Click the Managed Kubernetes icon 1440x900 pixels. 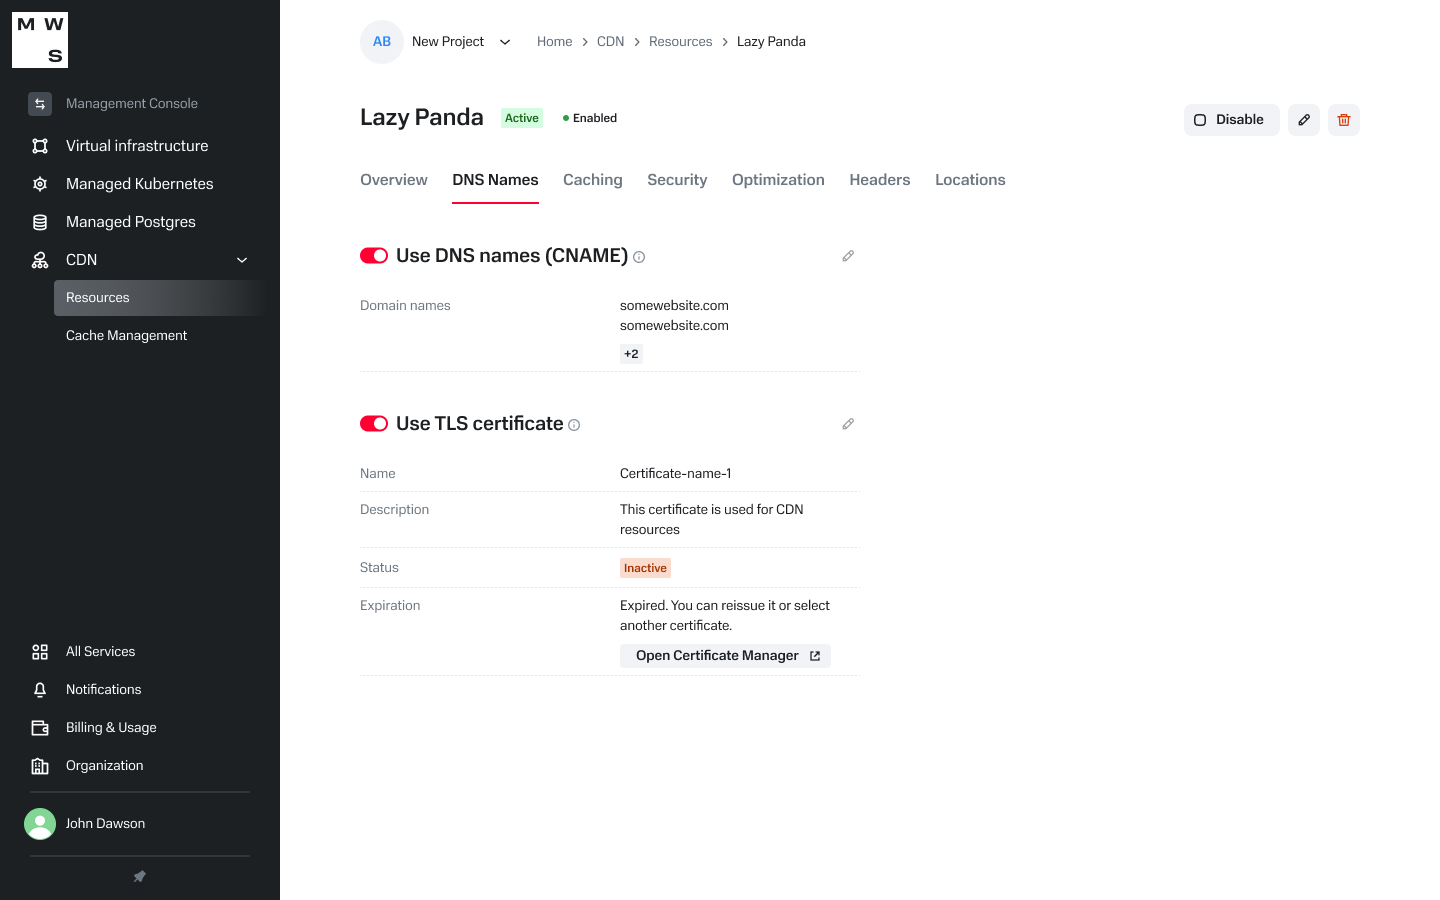coord(40,184)
